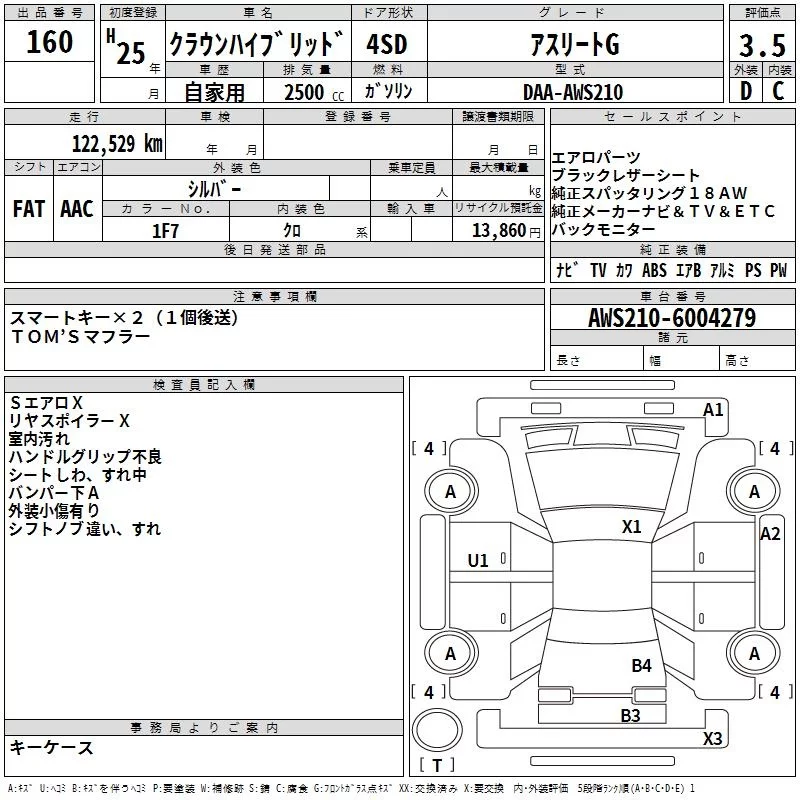Click the rear-left tire A marker
Screen dimensions: 800x800
coord(451,654)
